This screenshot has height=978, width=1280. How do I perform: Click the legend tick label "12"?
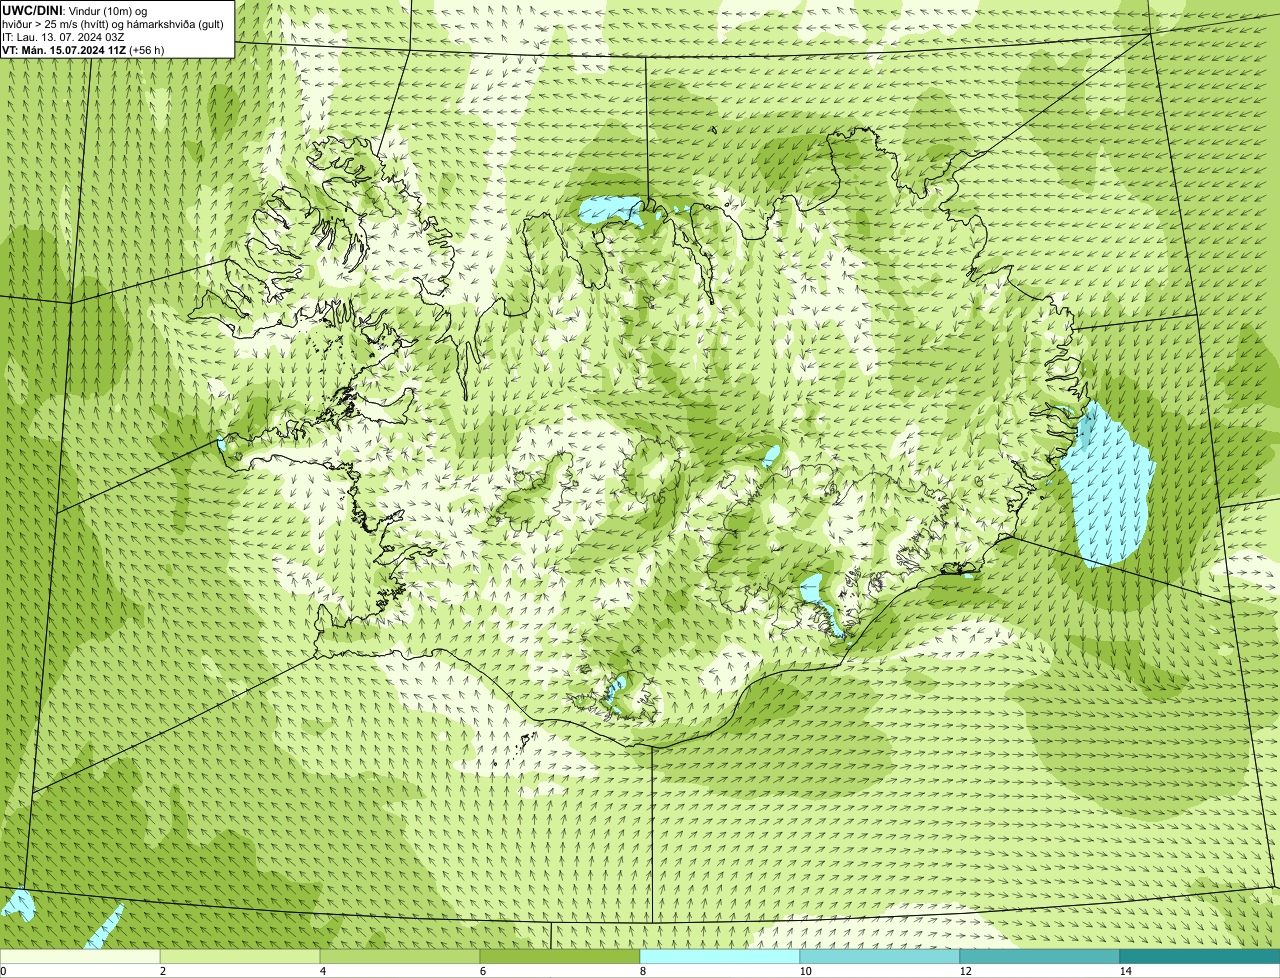click(x=965, y=971)
